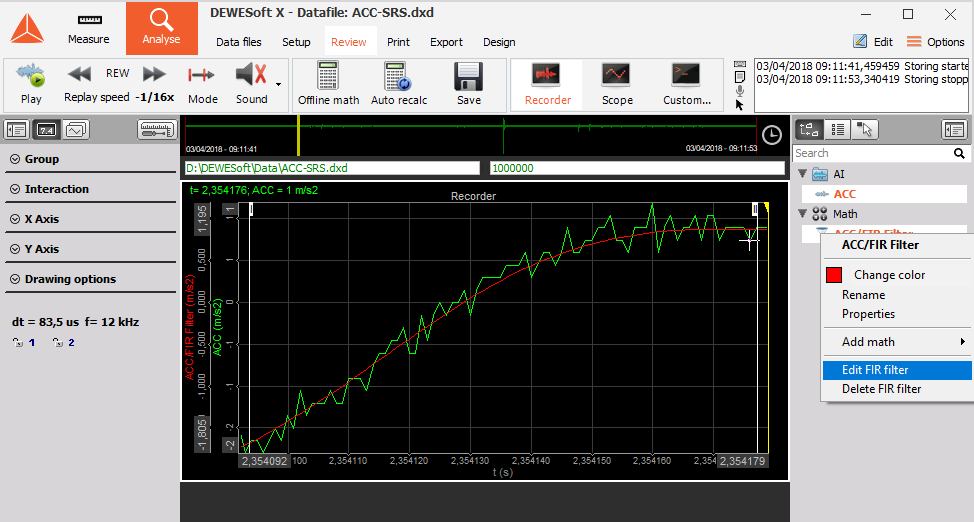Increase replay speed with forward arrows
The height and width of the screenshot is (522, 974).
tap(154, 74)
